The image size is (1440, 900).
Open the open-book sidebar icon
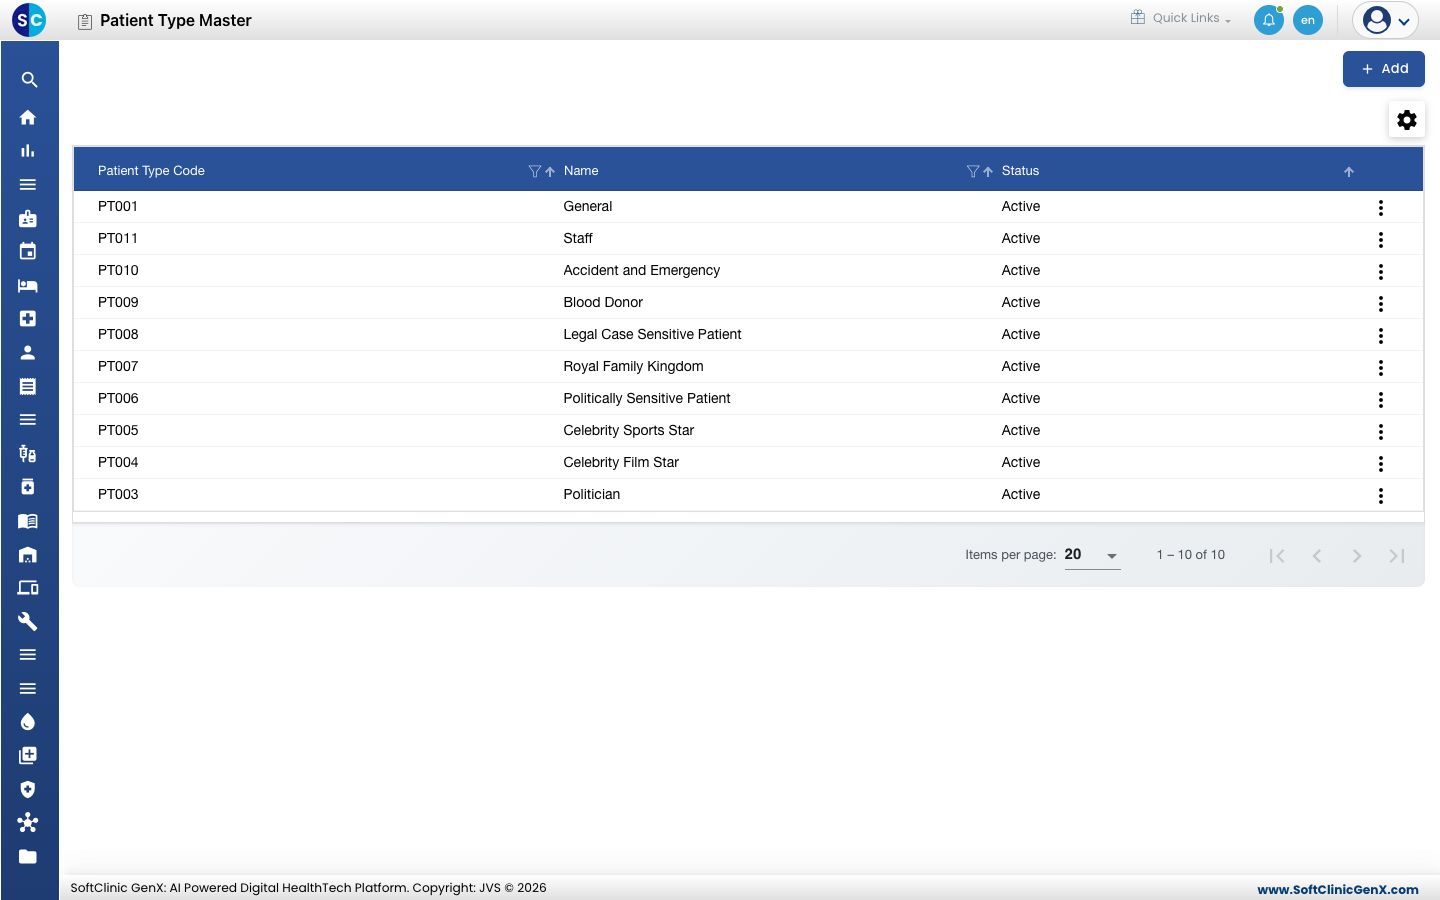click(x=28, y=521)
